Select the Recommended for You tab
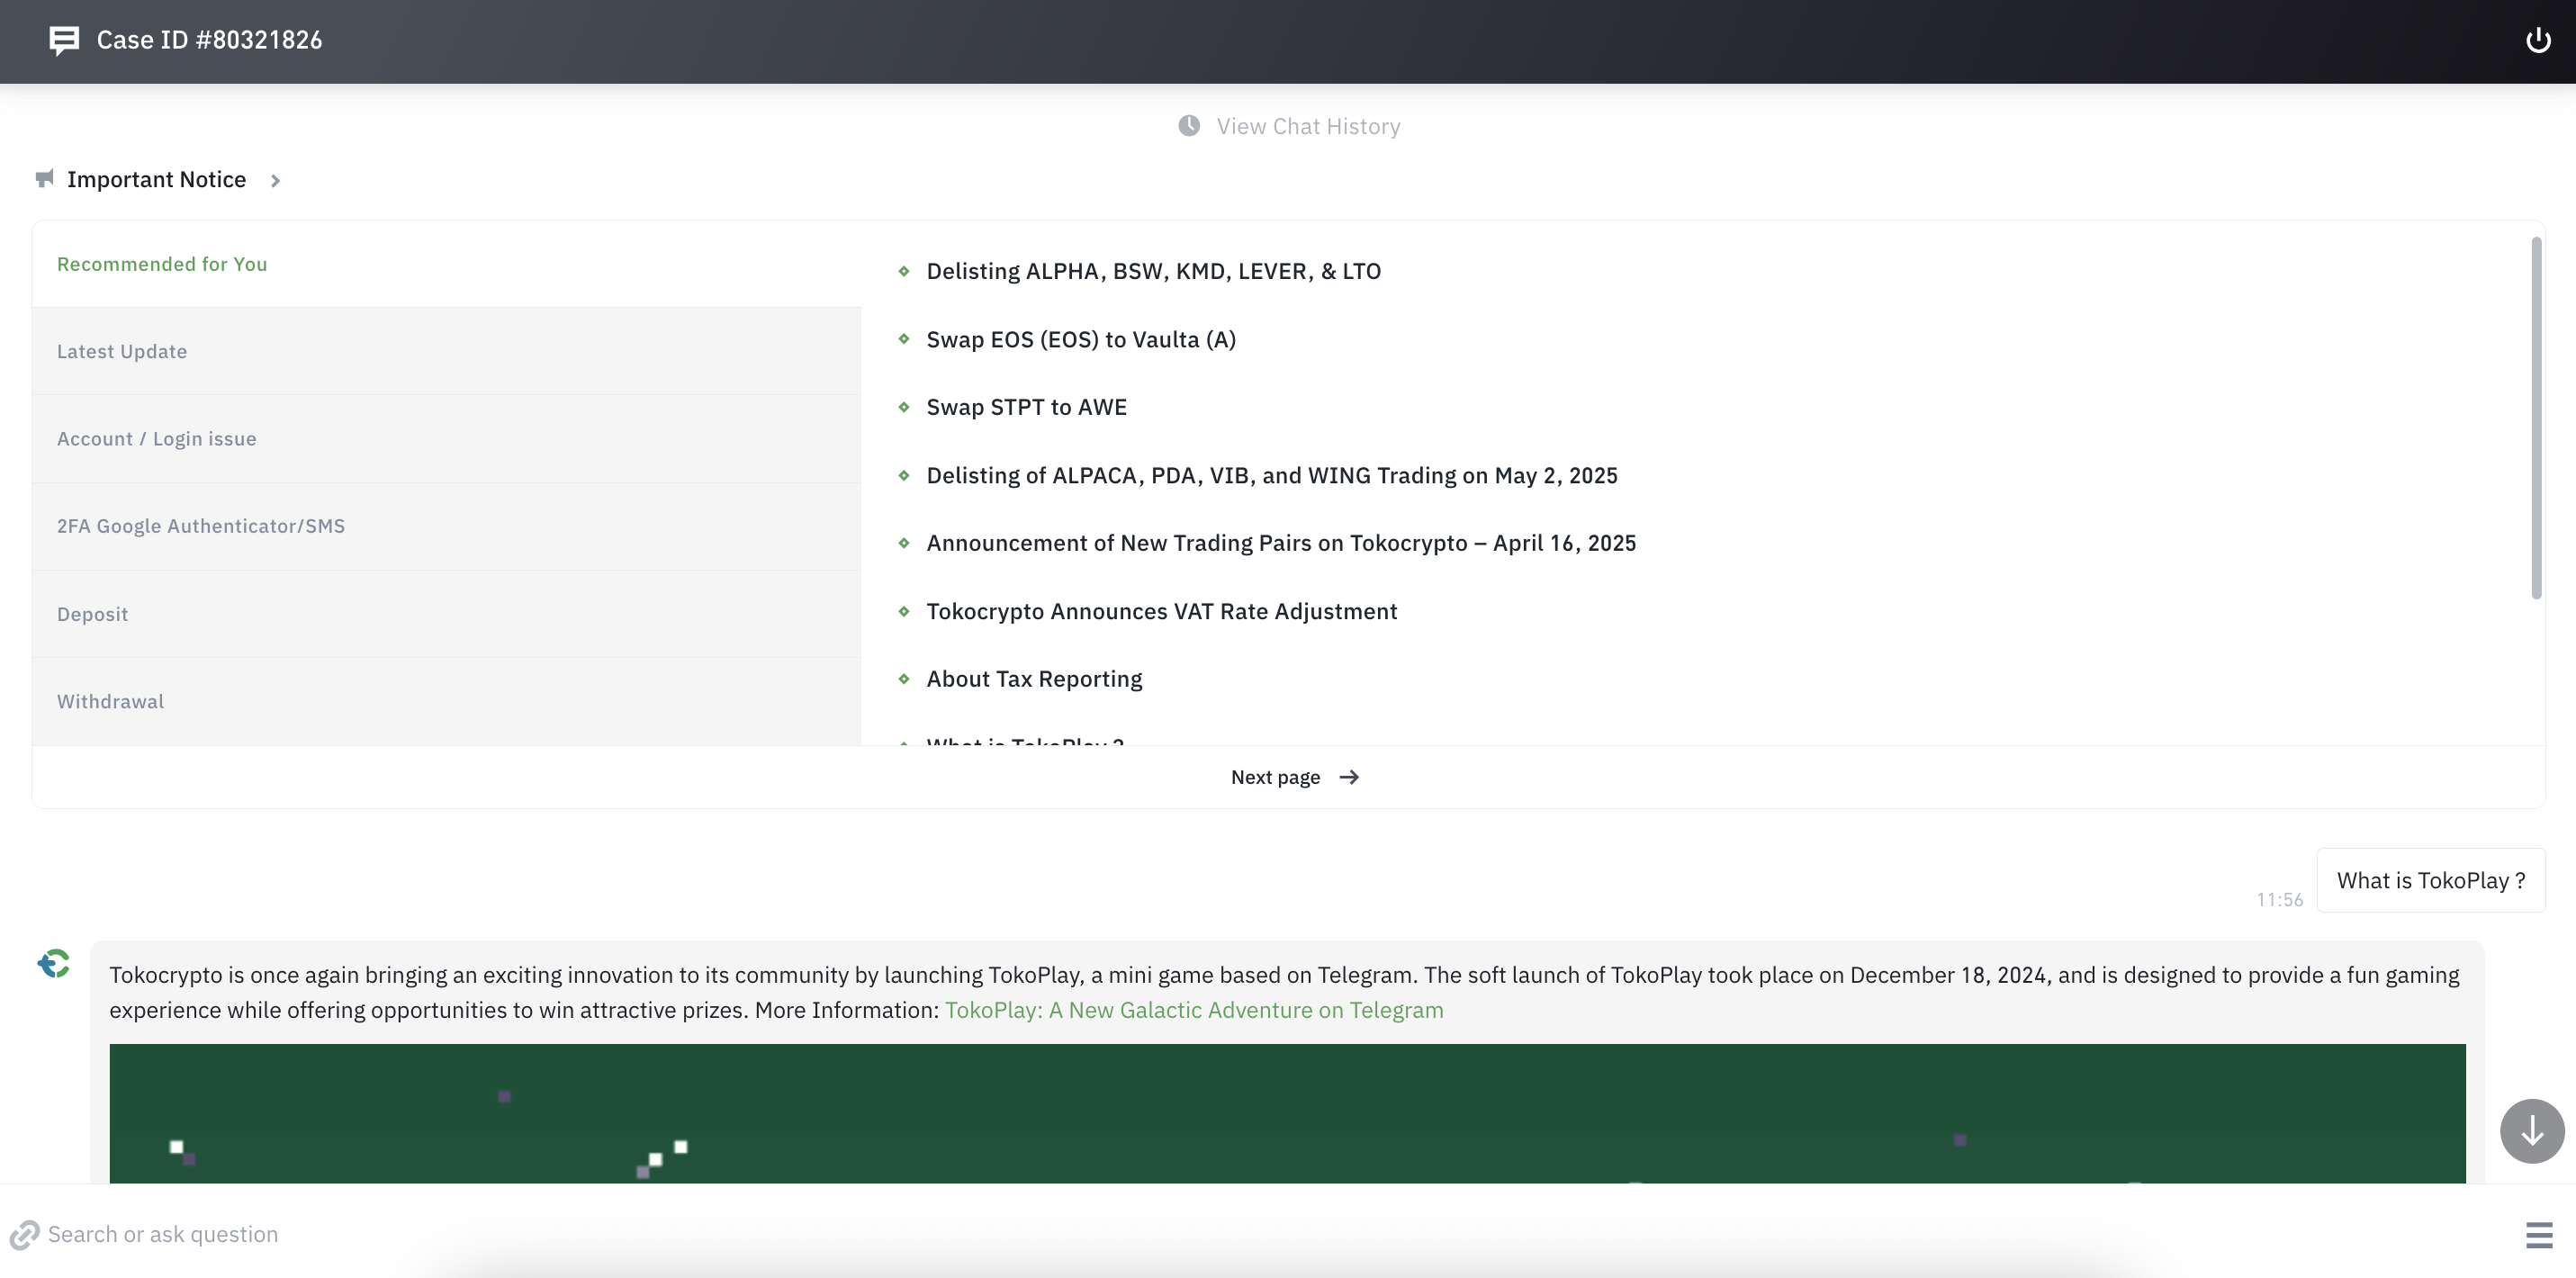Viewport: 2576px width, 1278px height. (x=446, y=264)
